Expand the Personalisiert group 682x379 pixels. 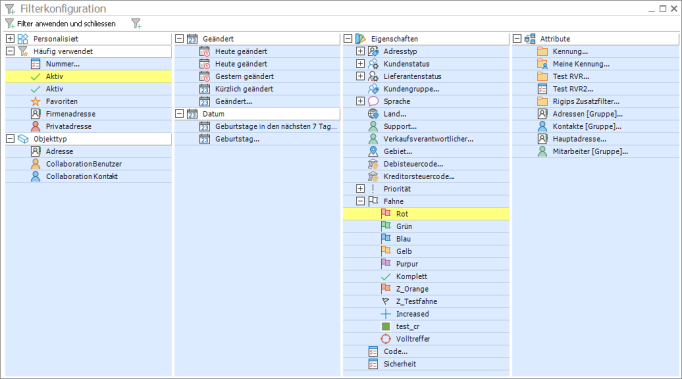(10, 39)
